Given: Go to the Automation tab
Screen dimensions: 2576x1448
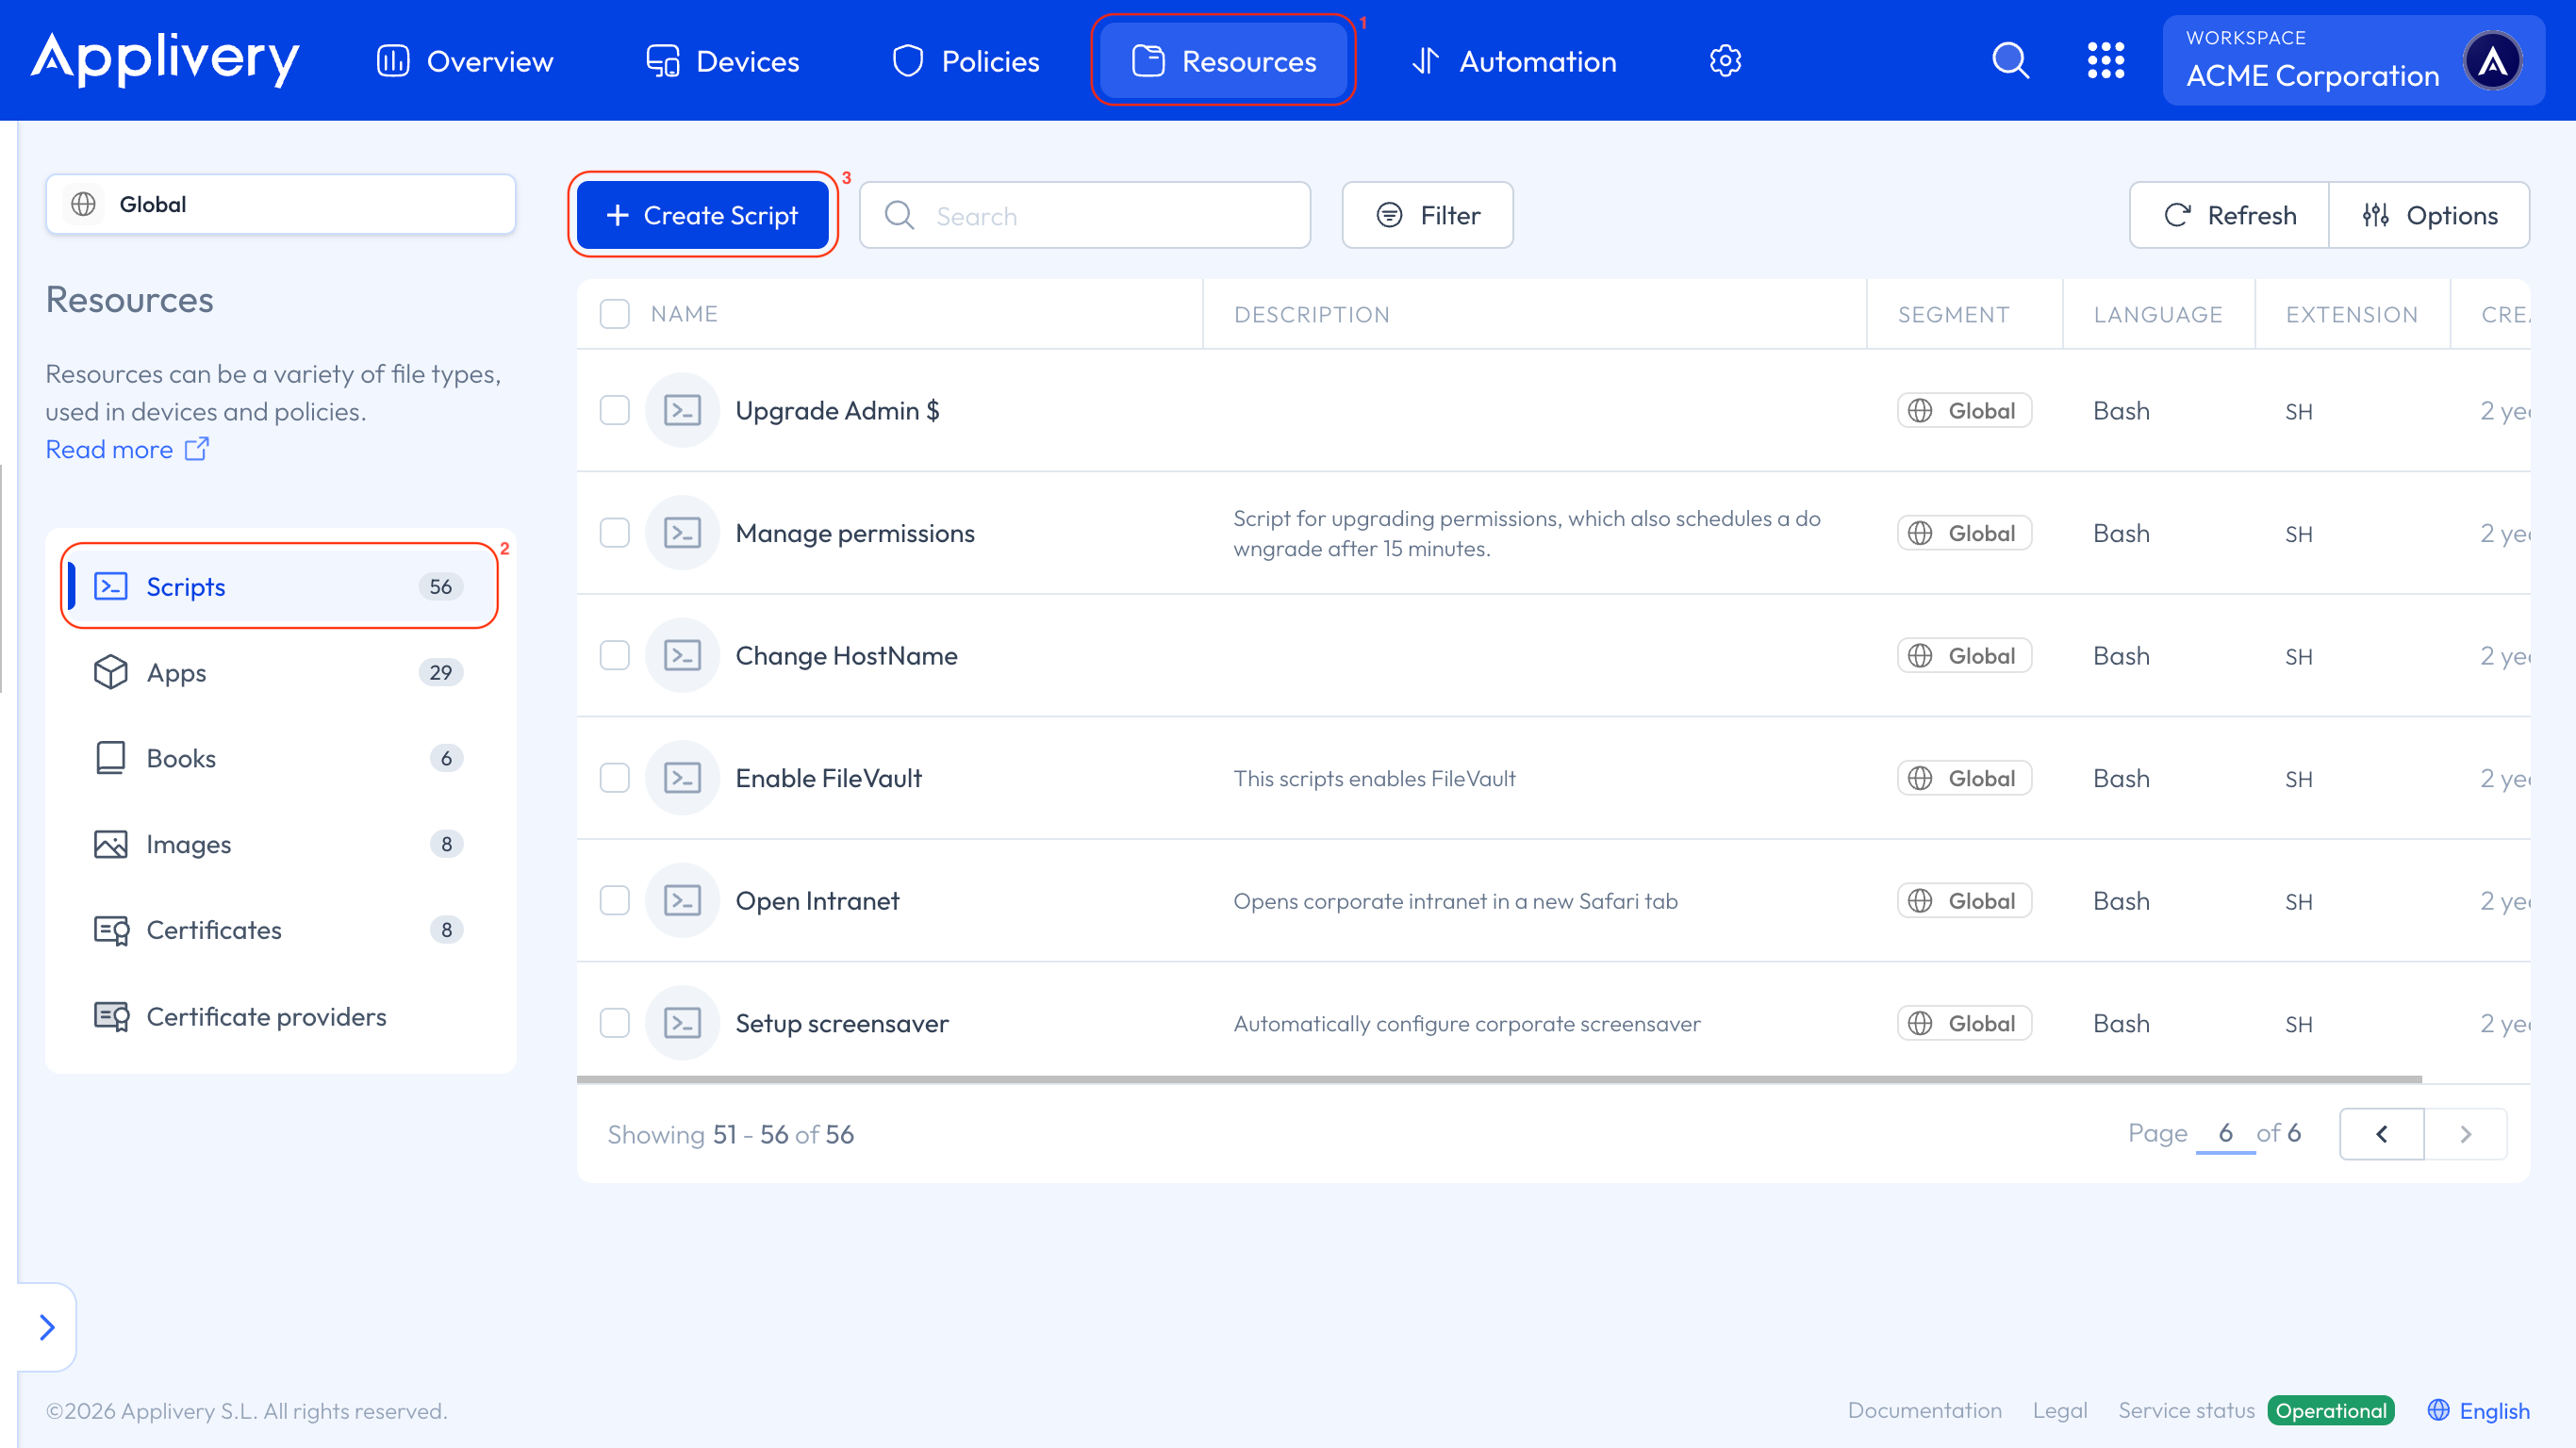Looking at the screenshot, I should pyautogui.click(x=1513, y=61).
